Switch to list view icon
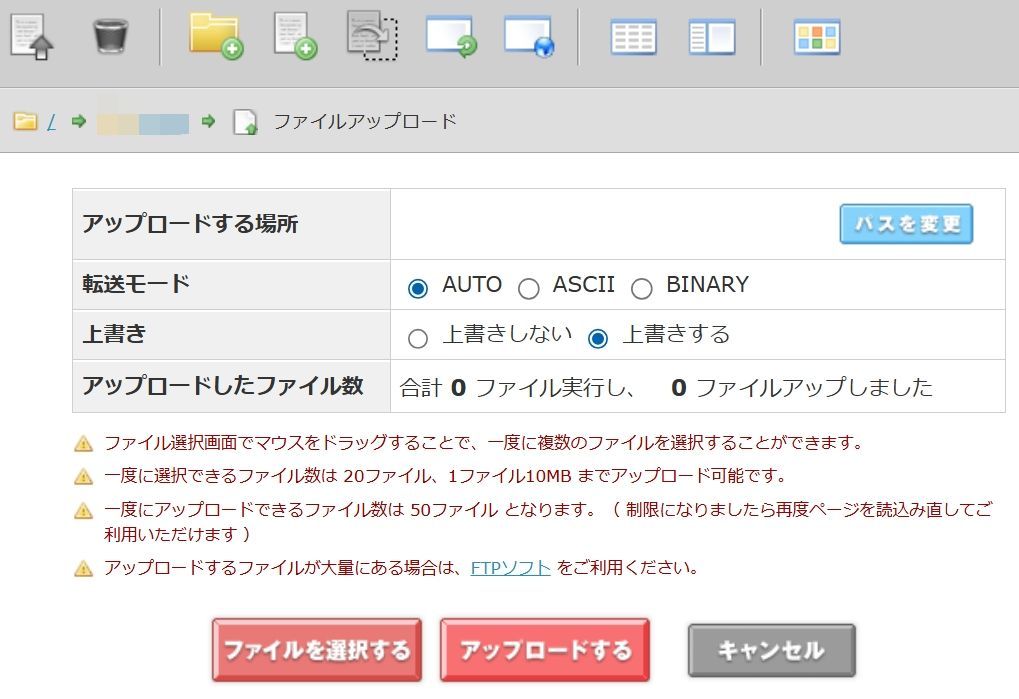1019x699 pixels. tap(634, 37)
